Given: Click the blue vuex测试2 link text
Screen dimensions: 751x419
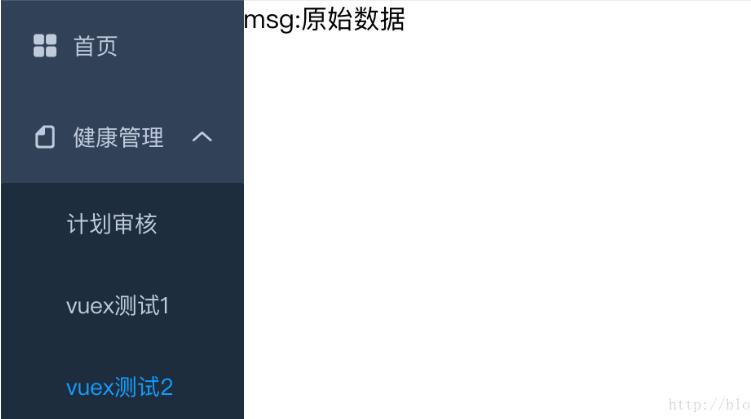Looking at the screenshot, I should pyautogui.click(x=119, y=387).
